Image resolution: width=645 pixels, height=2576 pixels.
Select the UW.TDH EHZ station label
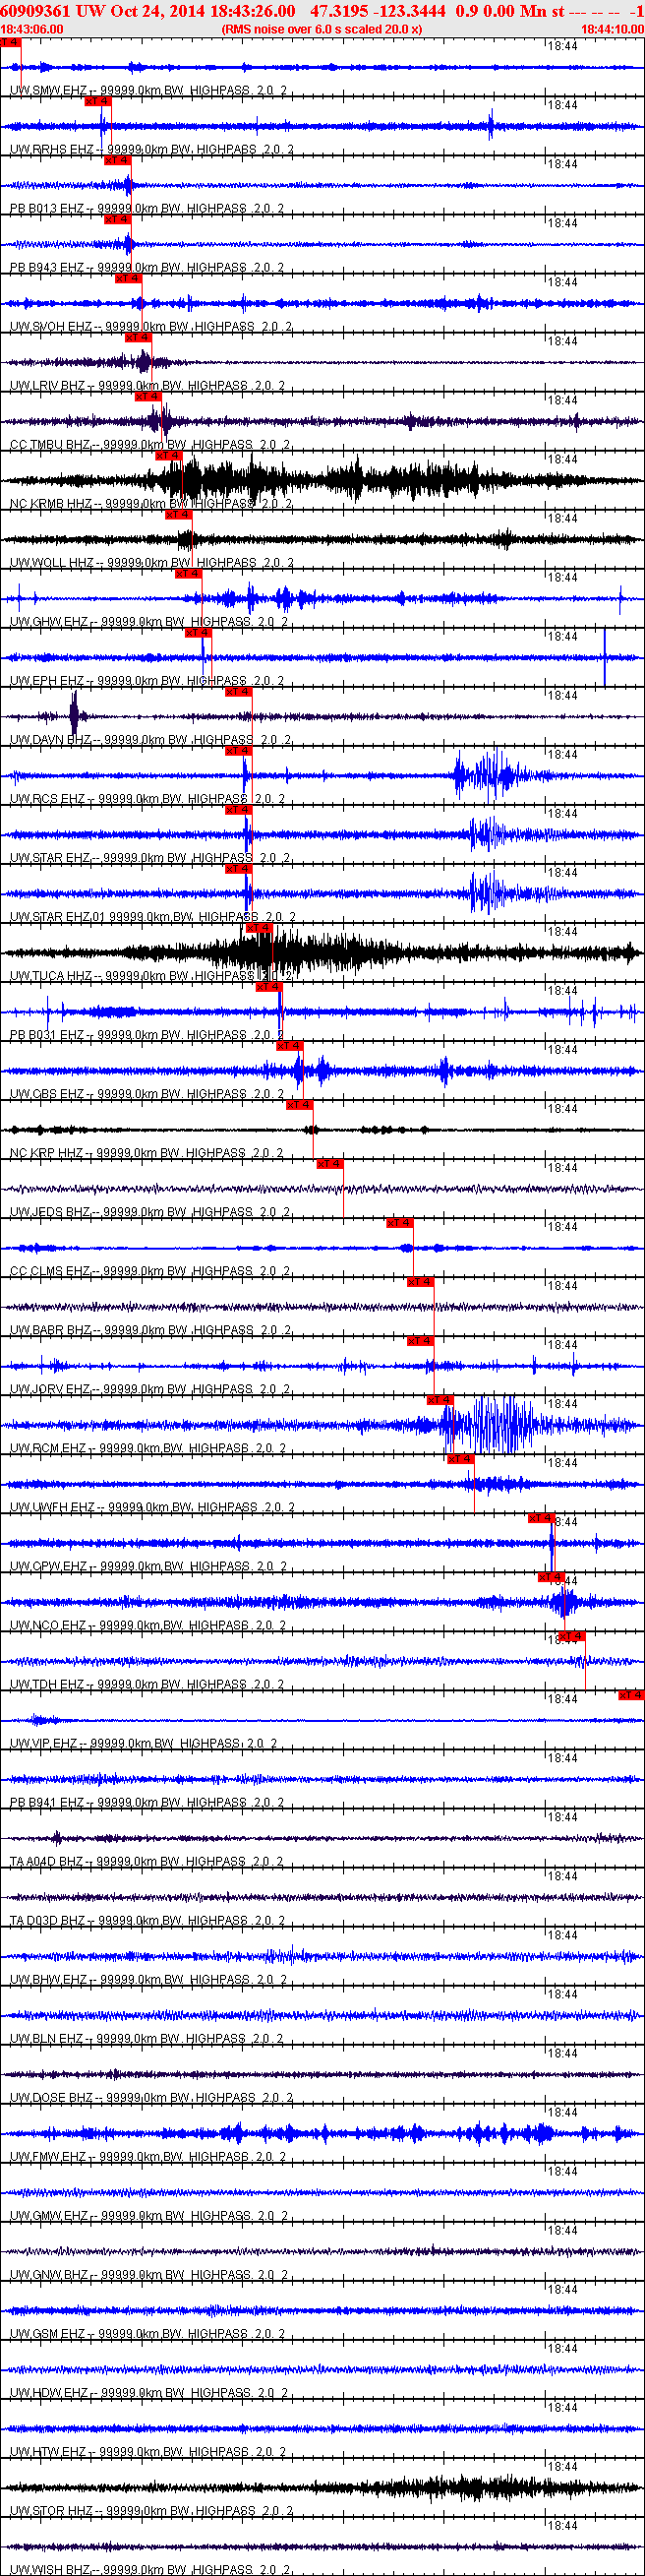(147, 1684)
